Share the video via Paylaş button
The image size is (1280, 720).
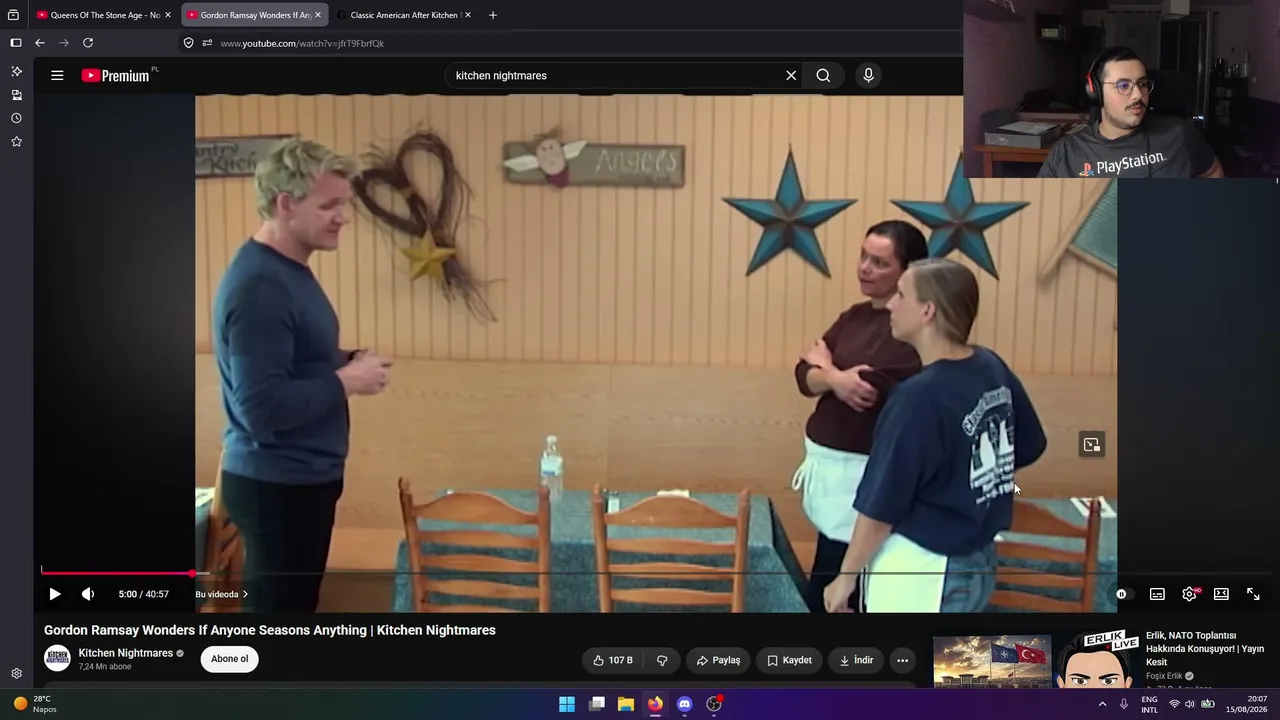[718, 660]
